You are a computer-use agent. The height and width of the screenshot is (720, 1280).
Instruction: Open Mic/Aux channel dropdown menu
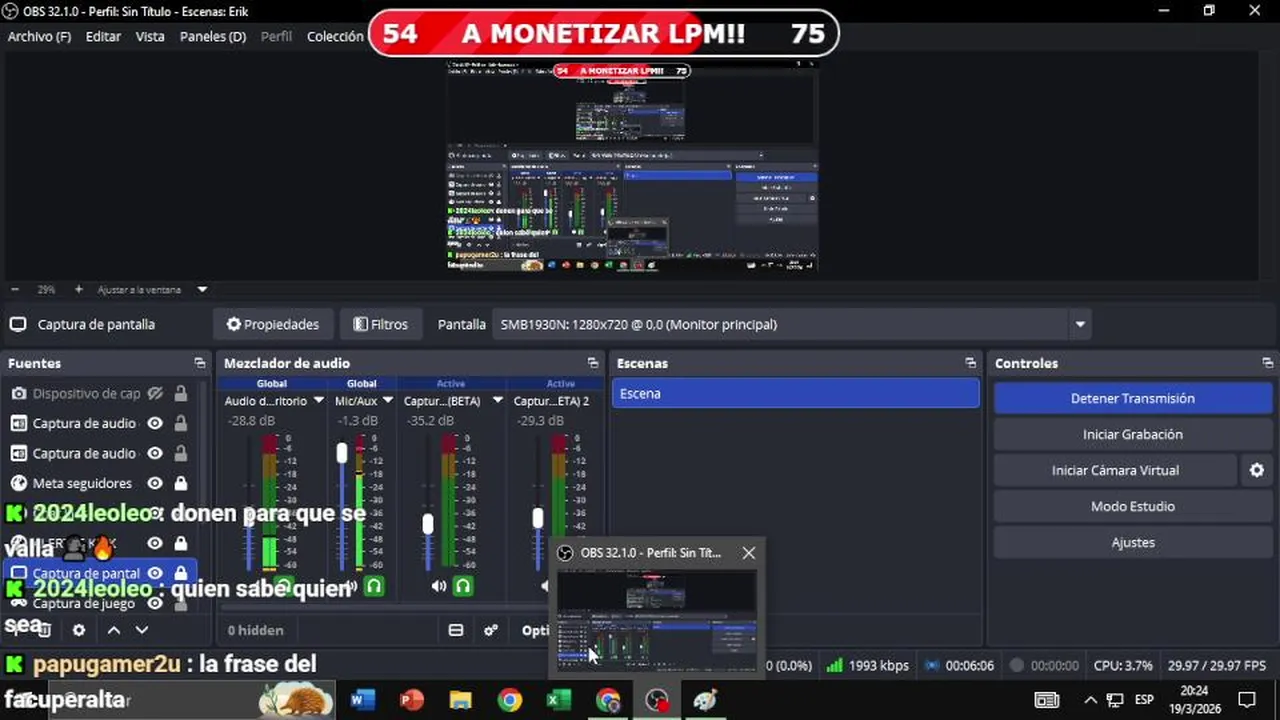click(387, 400)
